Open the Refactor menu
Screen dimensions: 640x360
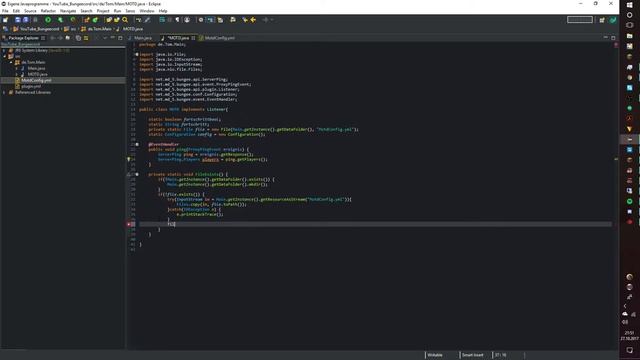[x=48, y=11]
